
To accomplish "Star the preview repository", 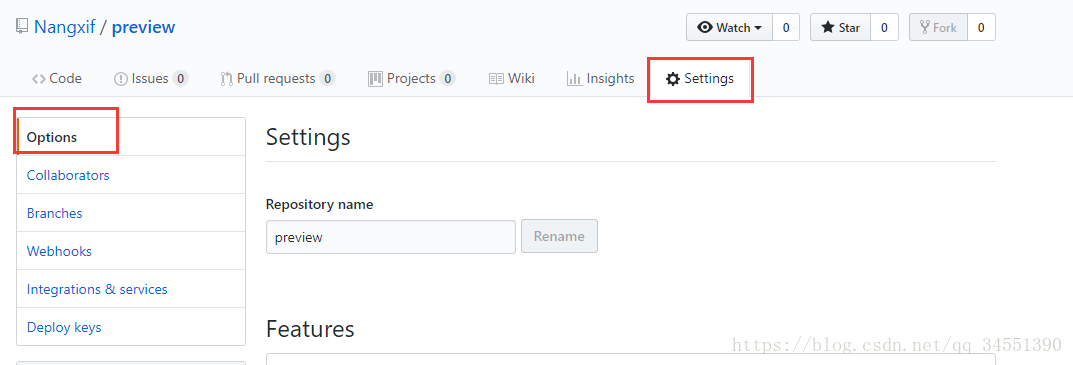I will click(x=840, y=27).
